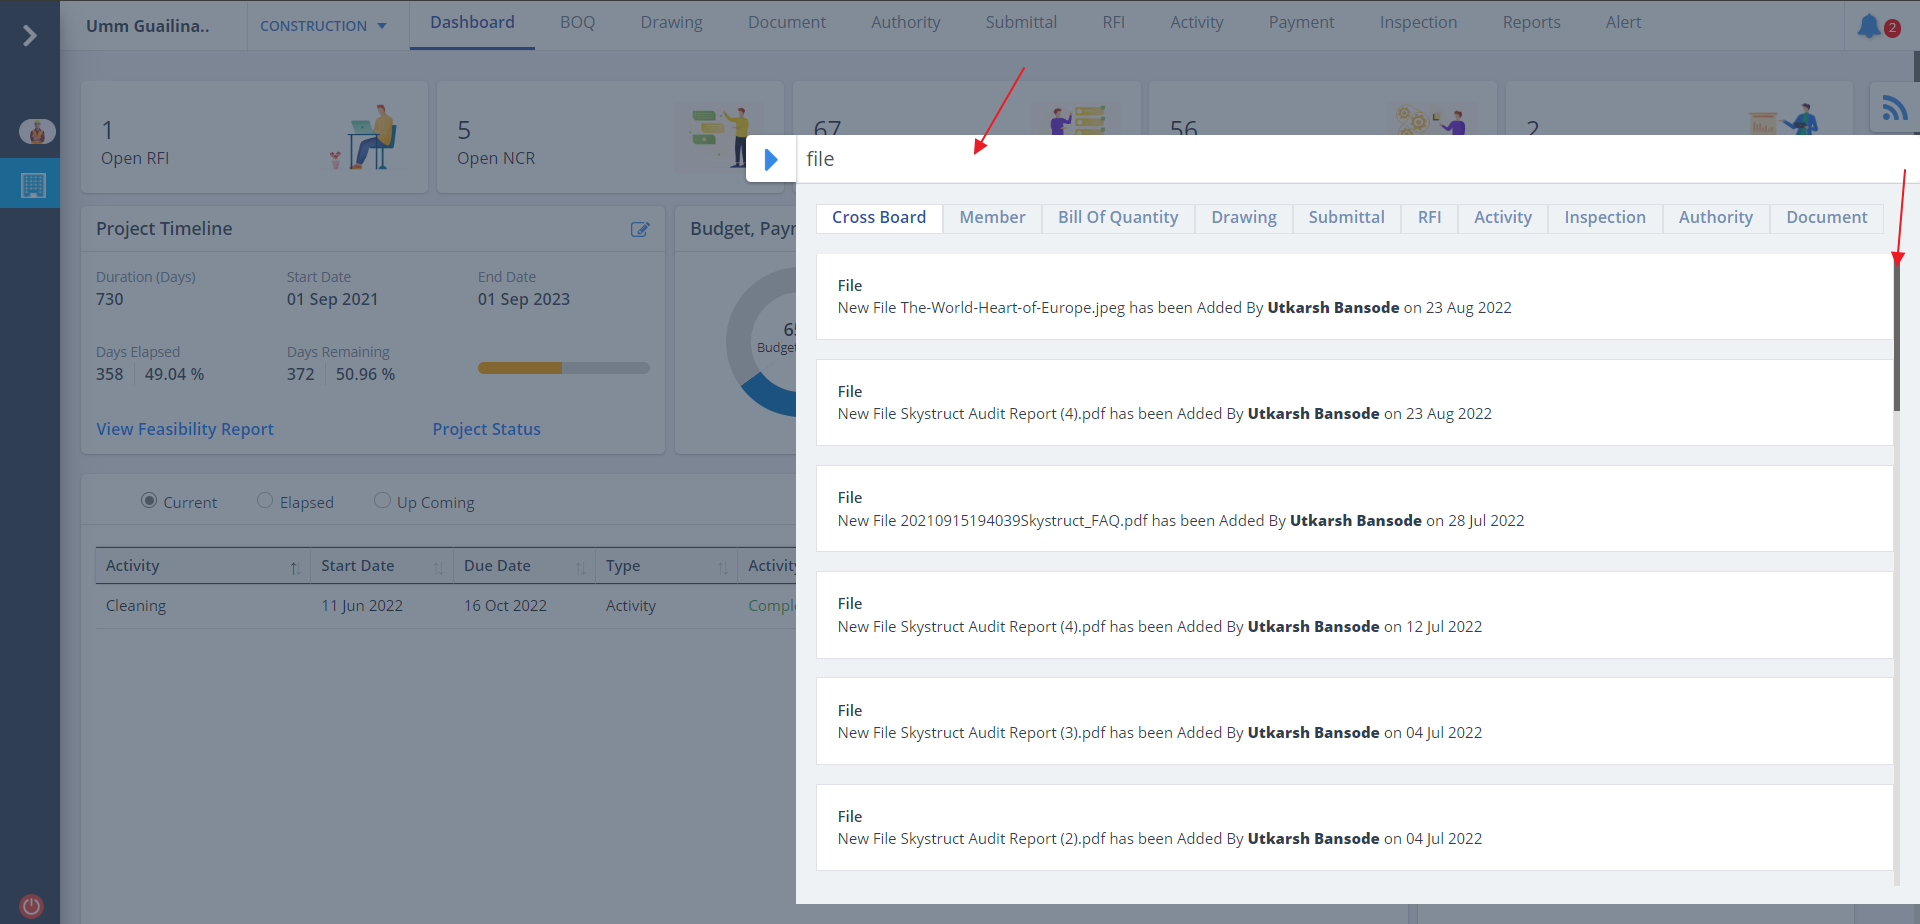Collapse search panel with blue arrow
The width and height of the screenshot is (1920, 924).
(x=771, y=159)
